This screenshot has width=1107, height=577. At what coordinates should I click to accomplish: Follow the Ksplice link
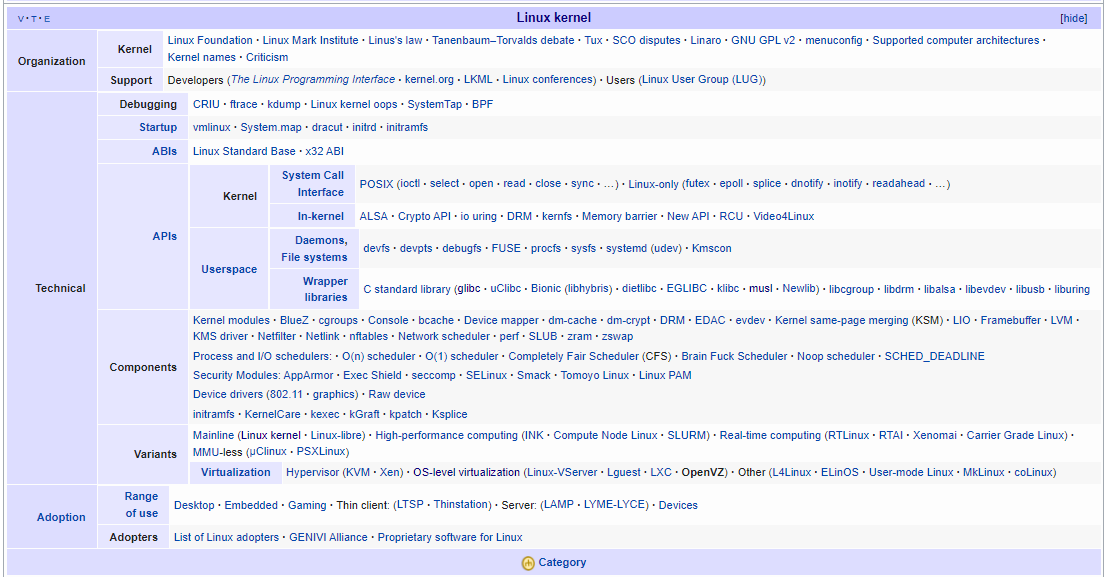pyautogui.click(x=450, y=414)
